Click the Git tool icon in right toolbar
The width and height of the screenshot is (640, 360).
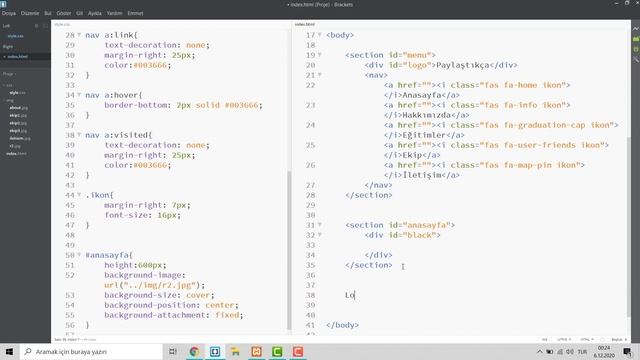point(636,60)
